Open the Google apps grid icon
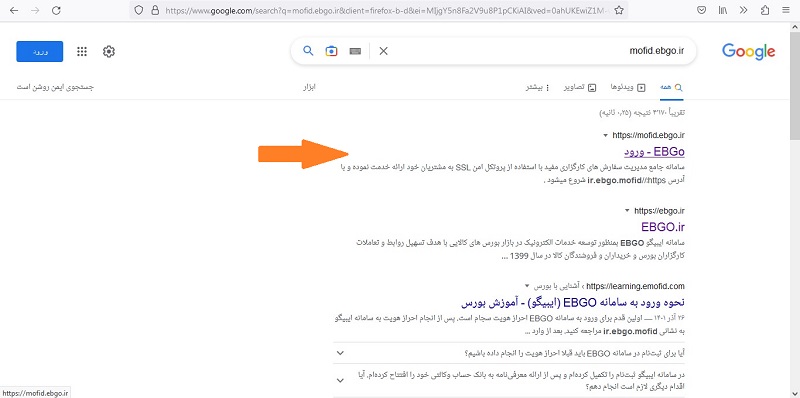The image size is (800, 398). tap(82, 52)
